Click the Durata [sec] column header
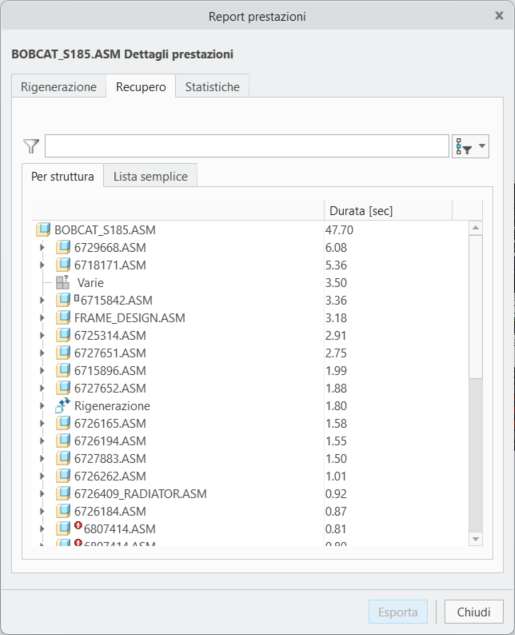Screen dimensions: 515x635 (x=388, y=211)
